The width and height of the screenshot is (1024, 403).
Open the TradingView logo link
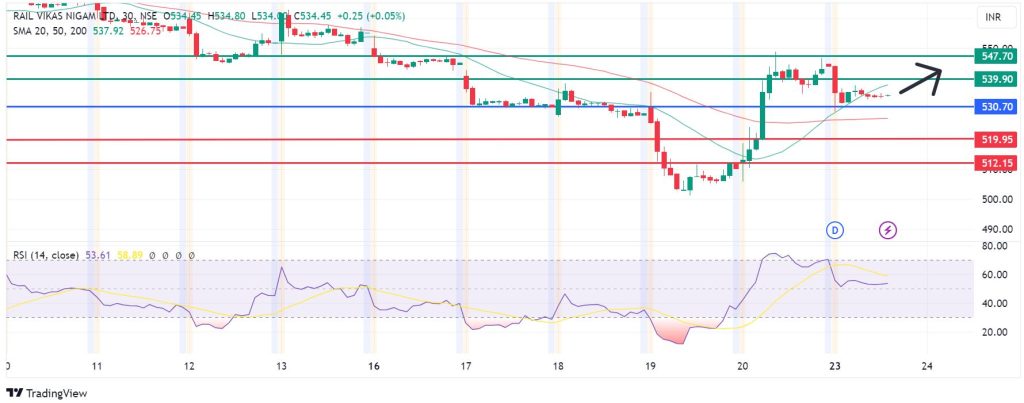pos(46,393)
